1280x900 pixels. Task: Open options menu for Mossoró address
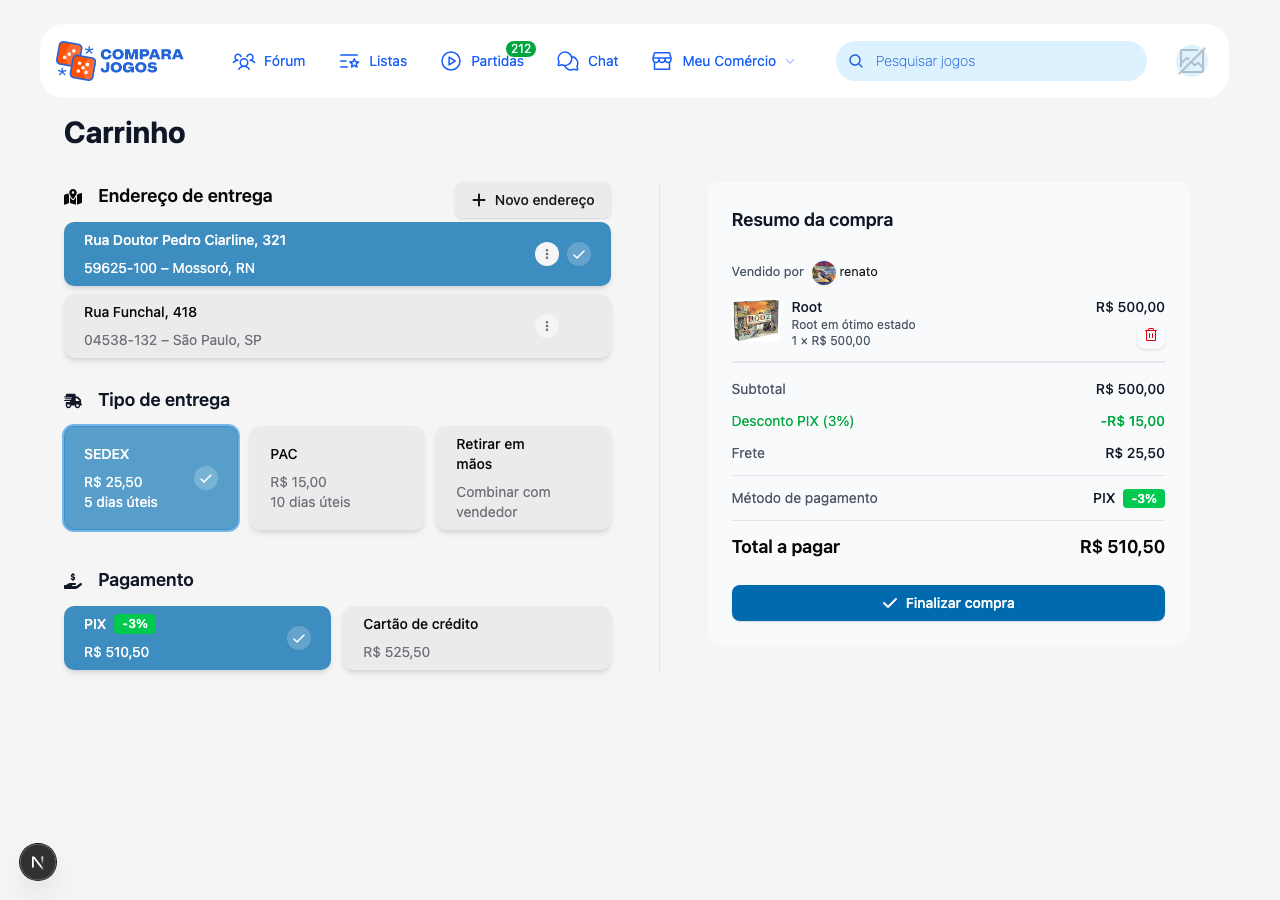(546, 254)
